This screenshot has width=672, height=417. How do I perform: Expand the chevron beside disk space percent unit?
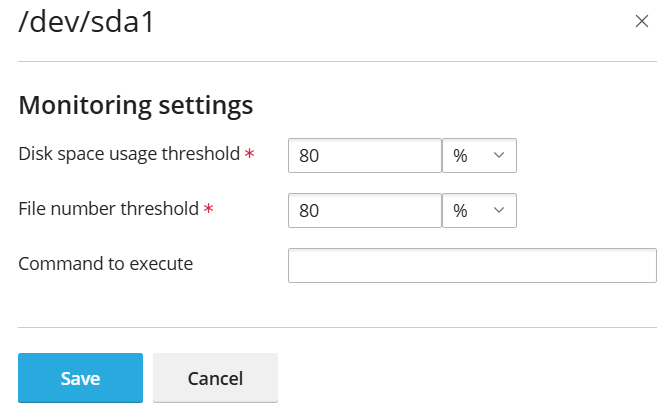tap(498, 155)
